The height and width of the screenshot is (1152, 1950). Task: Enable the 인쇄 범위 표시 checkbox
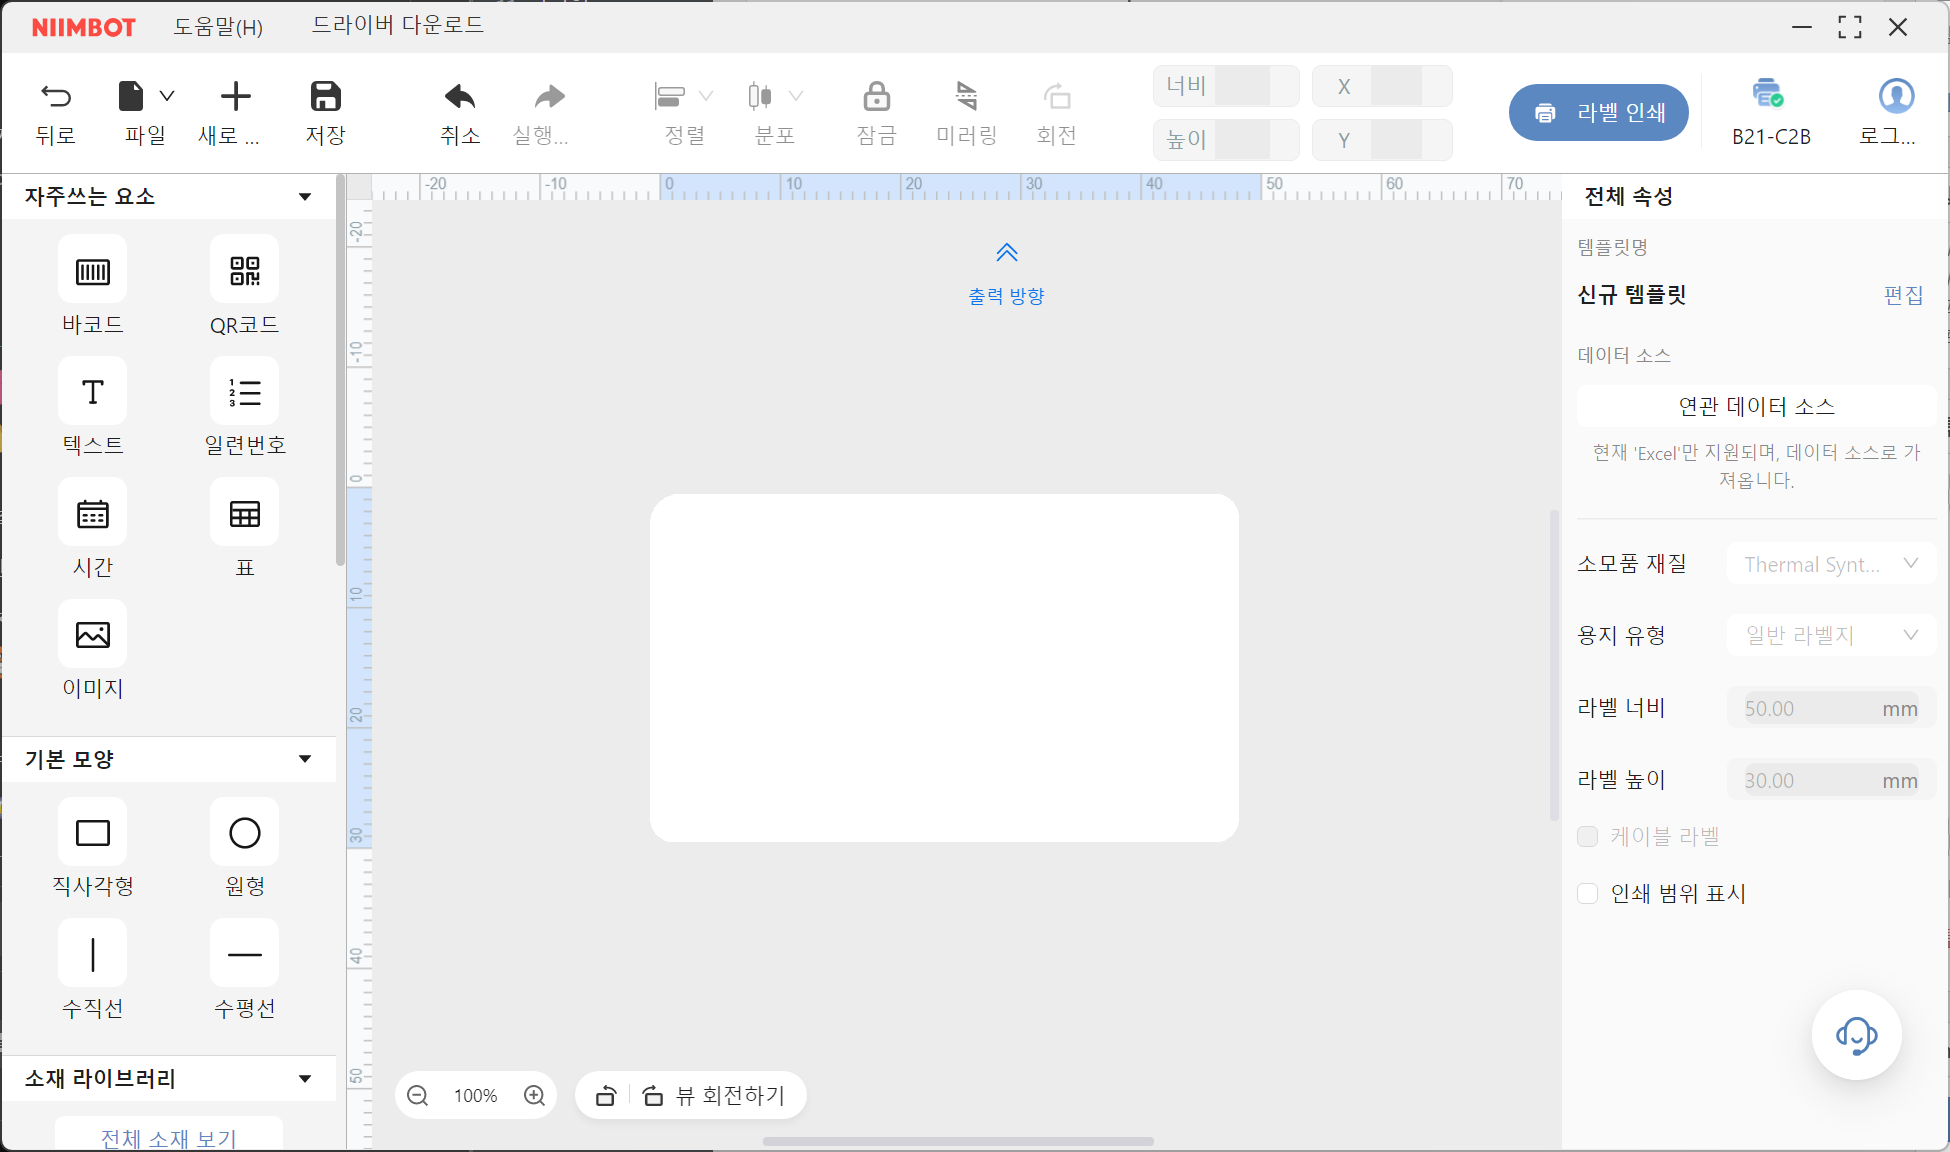(x=1587, y=894)
